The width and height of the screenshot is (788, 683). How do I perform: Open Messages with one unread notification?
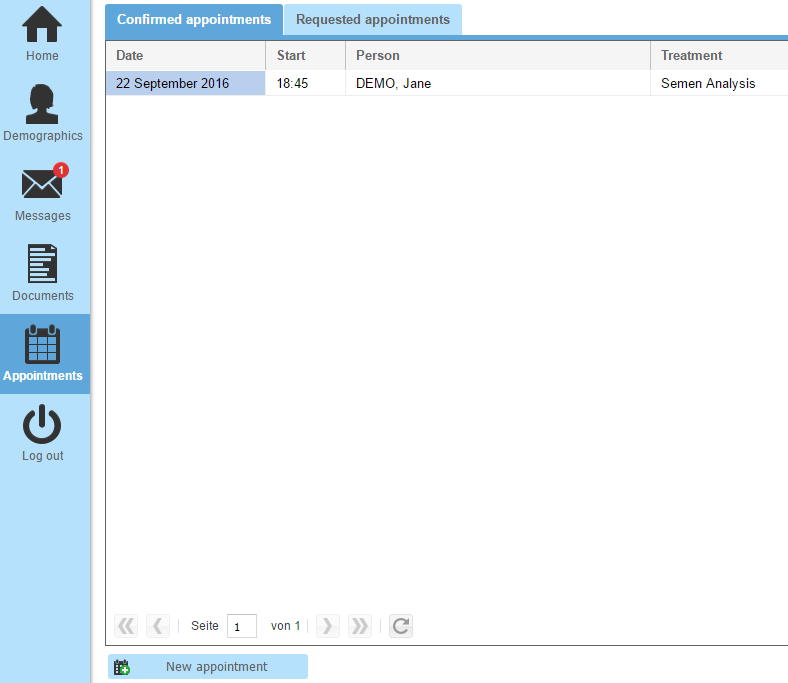point(43,193)
